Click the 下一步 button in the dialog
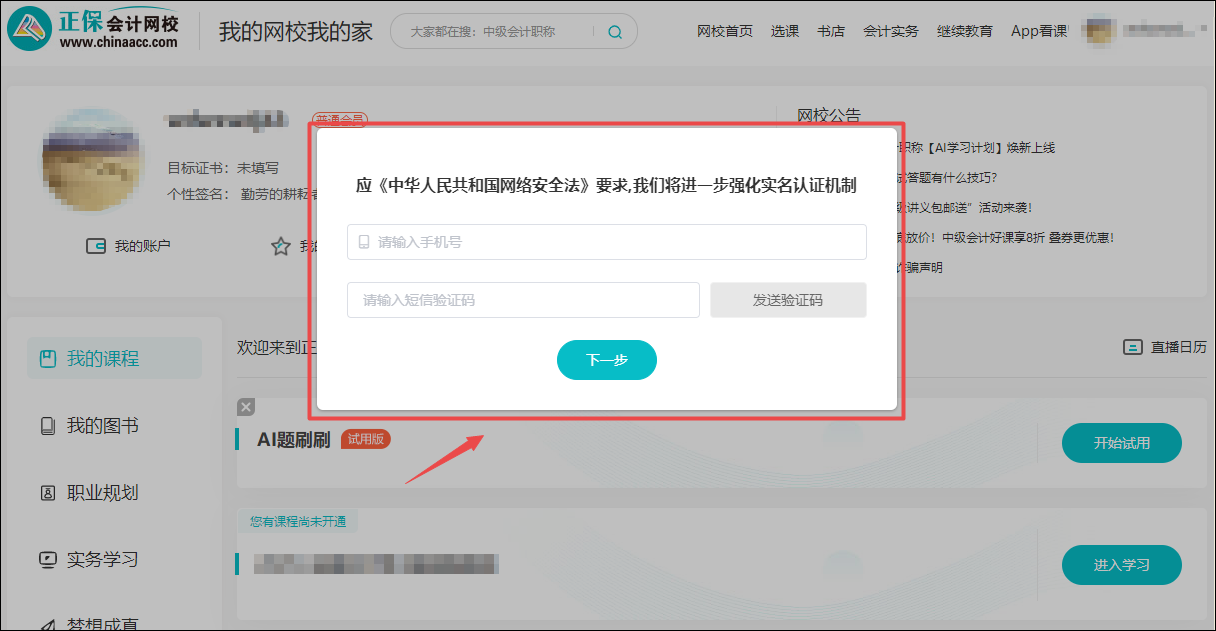Viewport: 1216px width, 631px height. tap(607, 360)
